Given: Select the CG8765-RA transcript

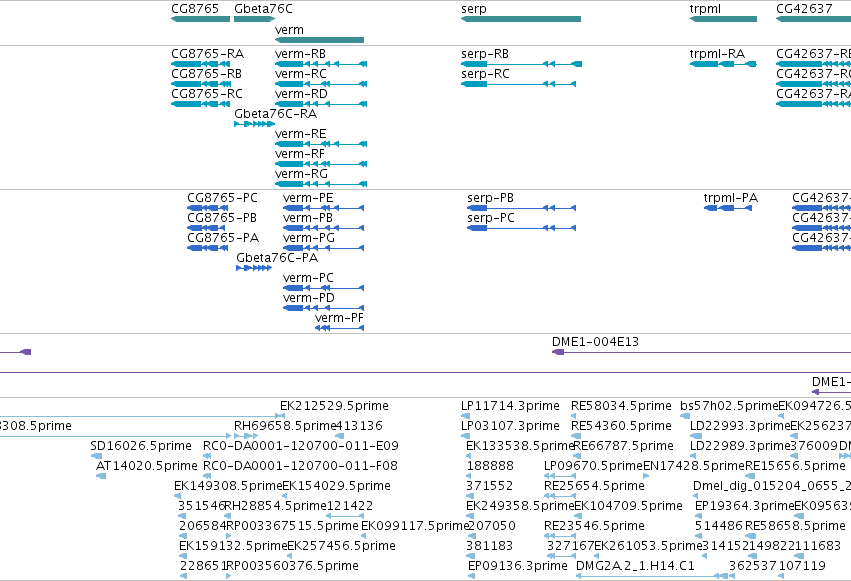Looking at the screenshot, I should click(x=201, y=64).
